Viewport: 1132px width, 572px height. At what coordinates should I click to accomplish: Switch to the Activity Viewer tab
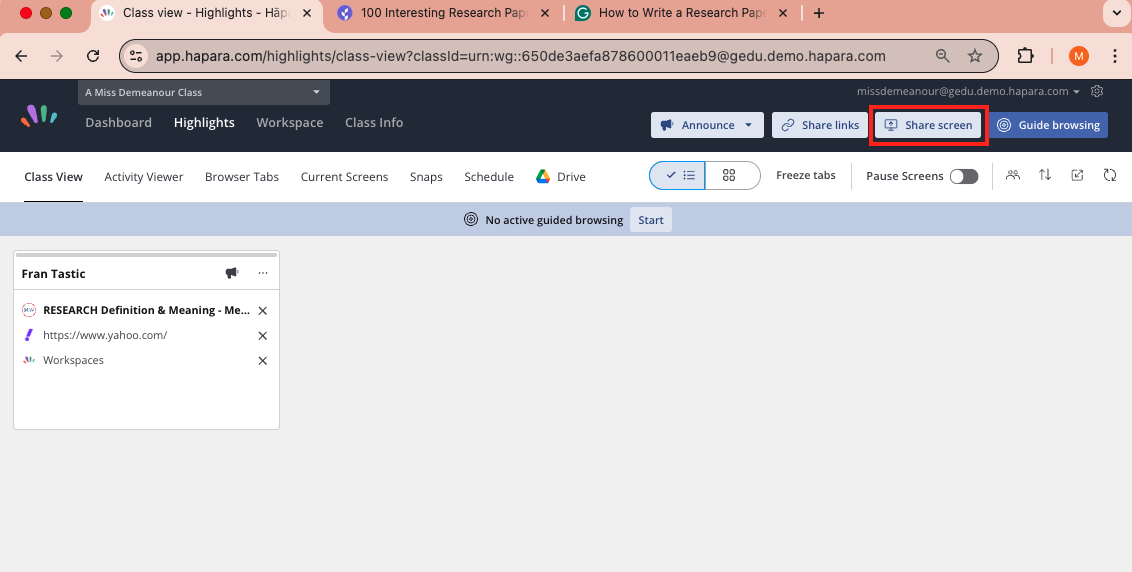(144, 177)
